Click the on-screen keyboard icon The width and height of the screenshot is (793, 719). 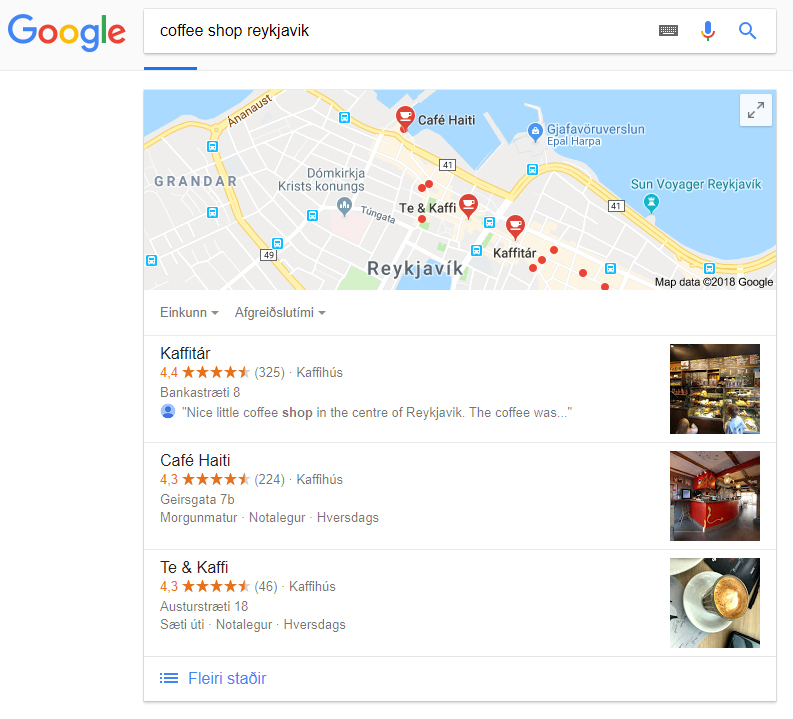668,31
